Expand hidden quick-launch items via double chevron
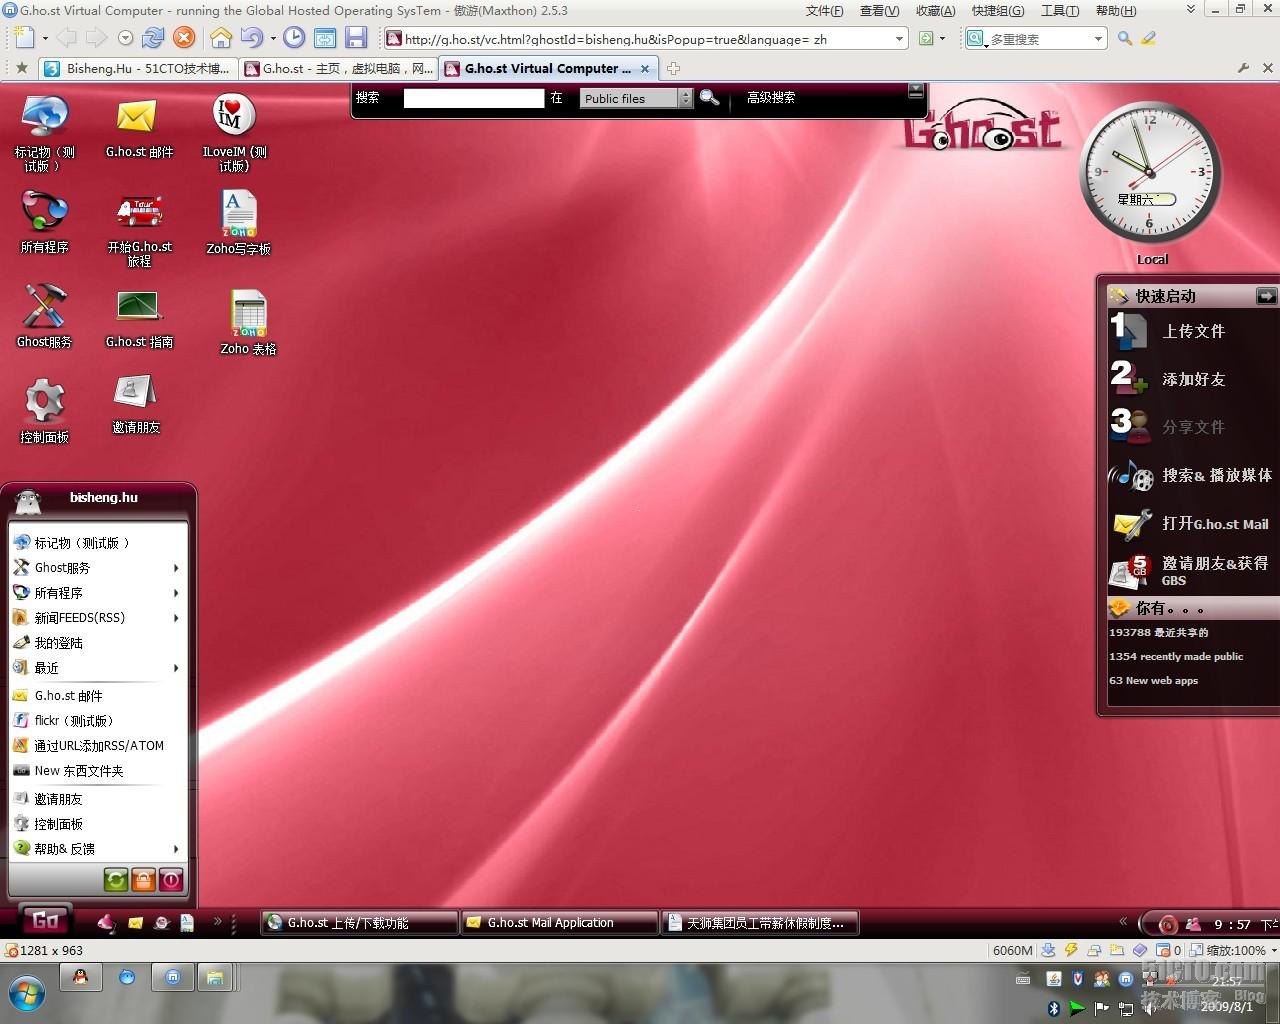The height and width of the screenshot is (1024, 1280). coord(217,921)
